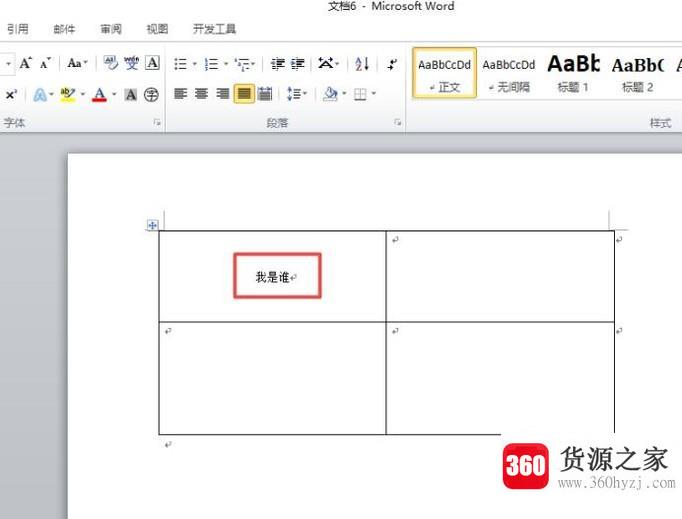
Task: Align text left
Action: point(181,94)
